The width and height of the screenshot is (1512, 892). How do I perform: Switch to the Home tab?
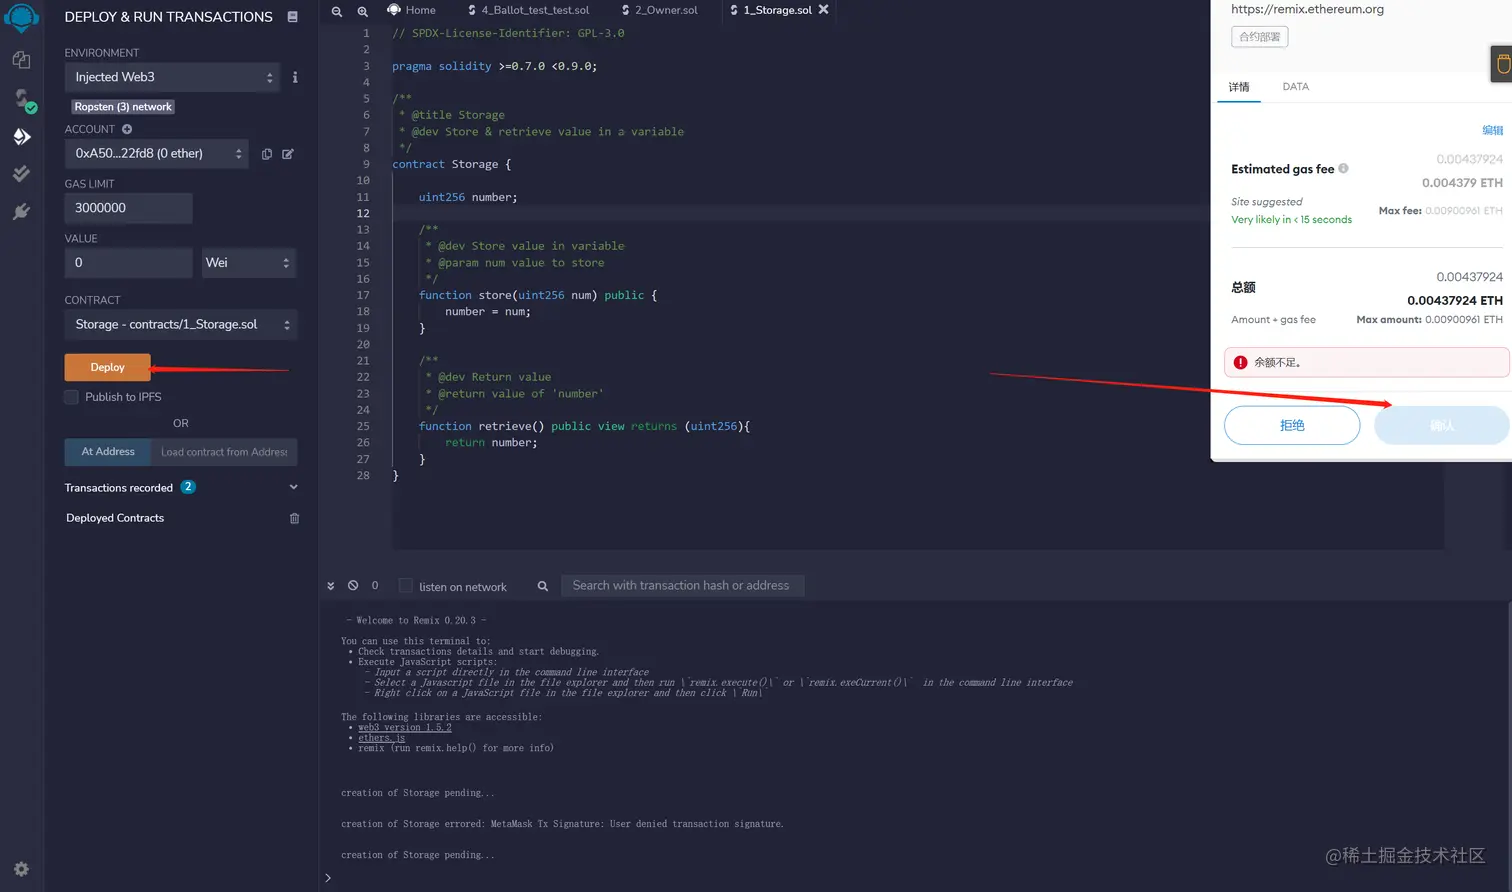(x=412, y=10)
